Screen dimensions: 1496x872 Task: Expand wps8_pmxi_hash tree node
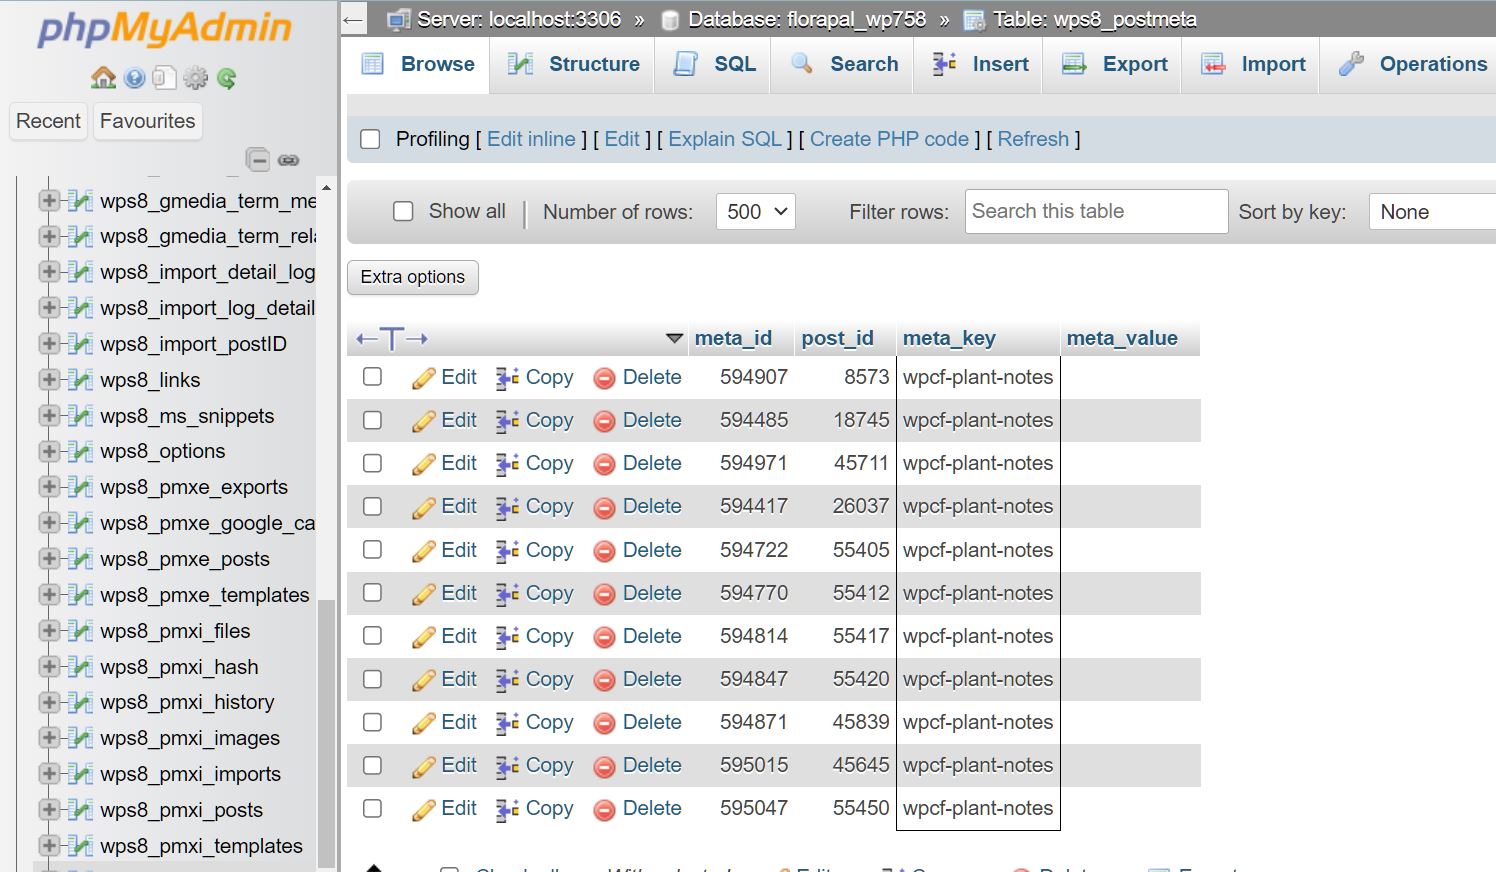click(x=49, y=667)
